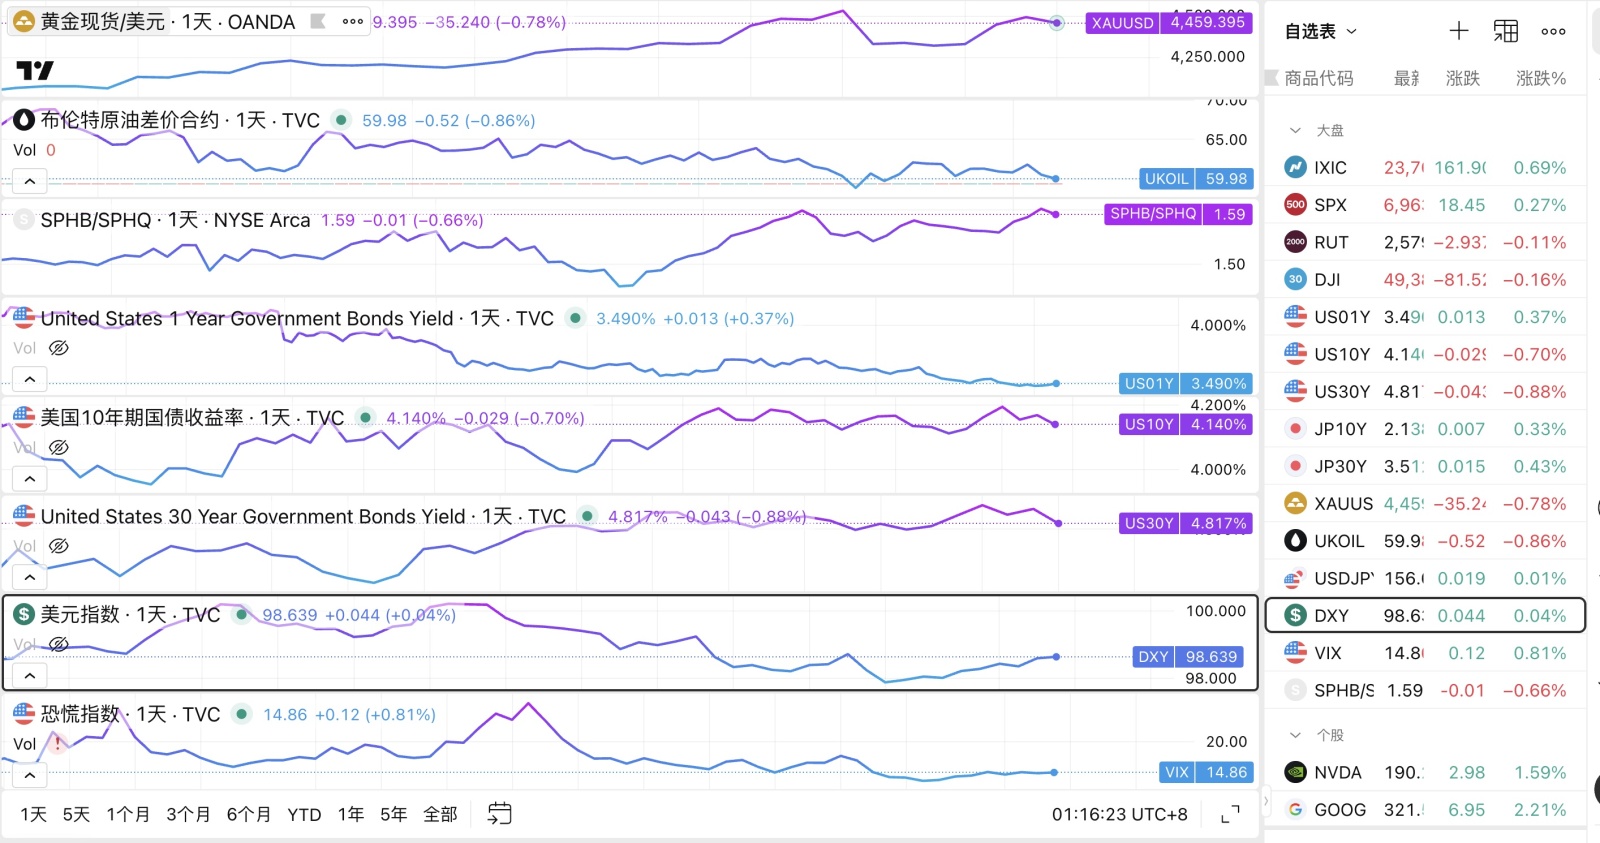Select the 3个月 time range tab
The height and width of the screenshot is (843, 1600).
188,814
